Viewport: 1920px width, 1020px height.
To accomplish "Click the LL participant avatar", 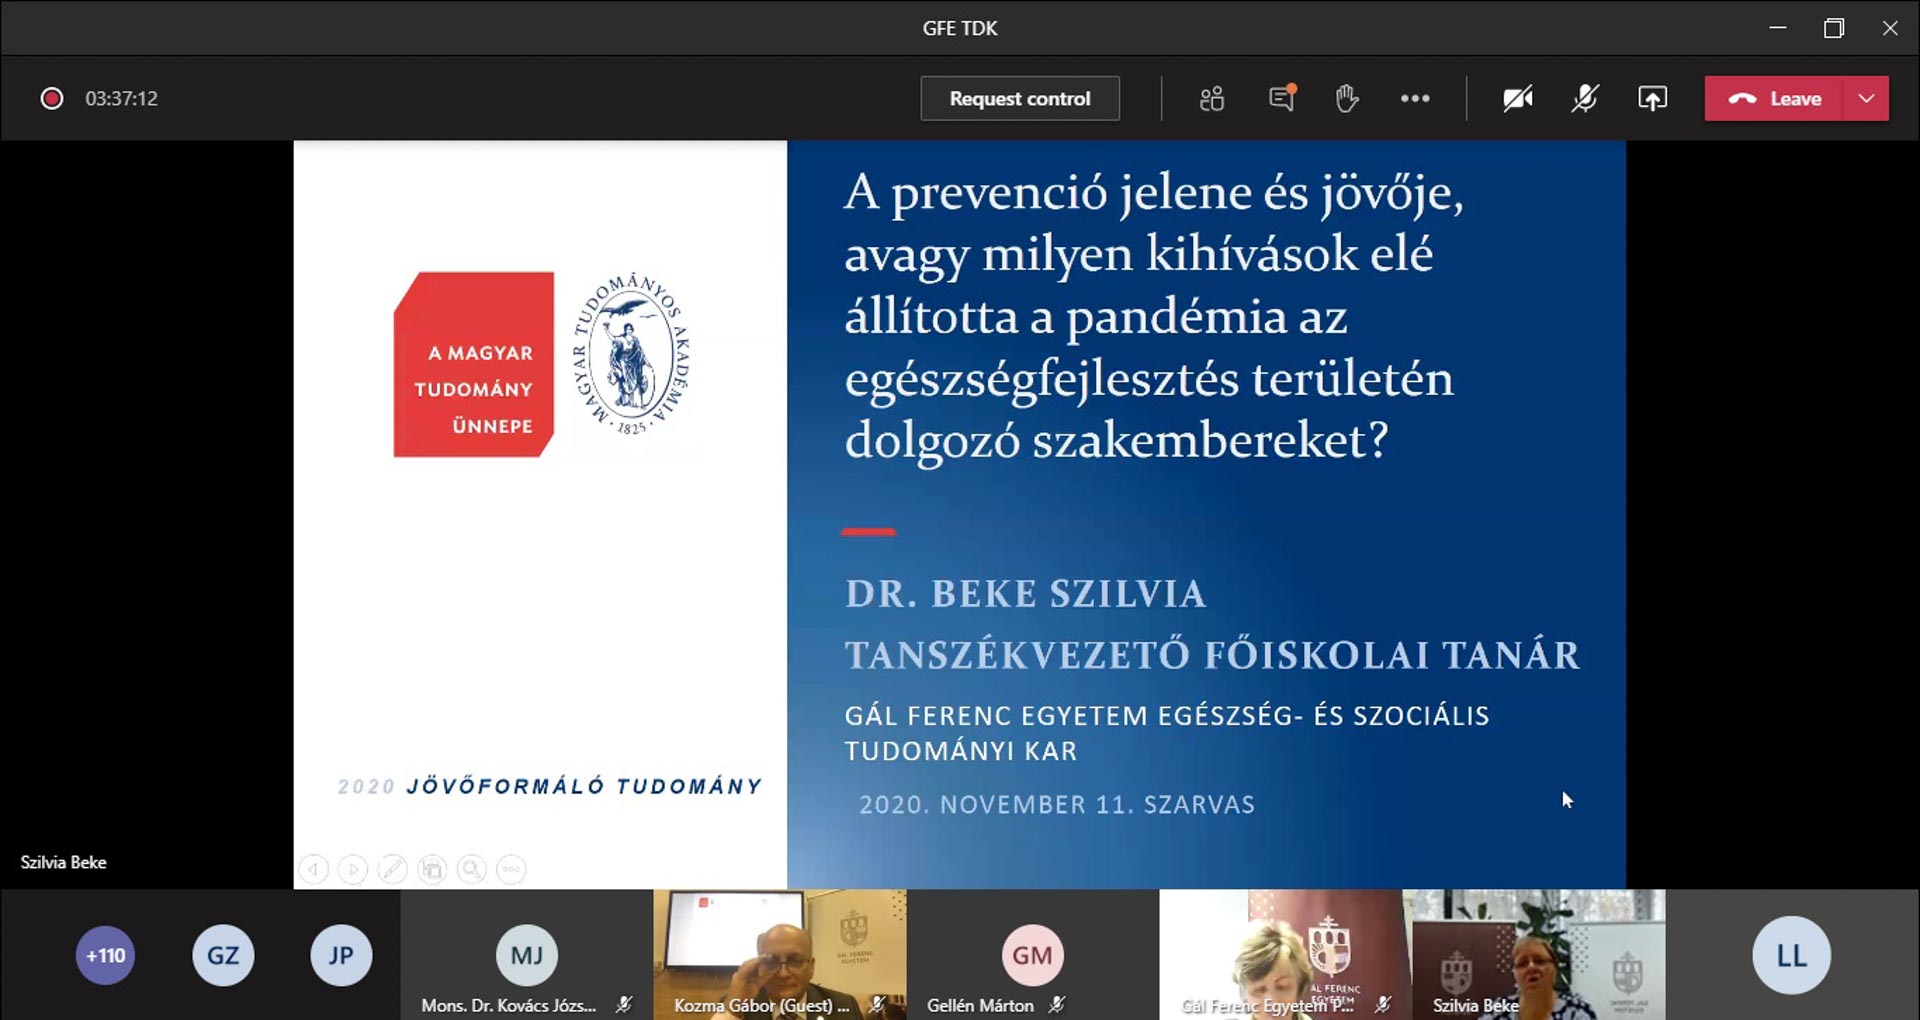I will point(1791,955).
